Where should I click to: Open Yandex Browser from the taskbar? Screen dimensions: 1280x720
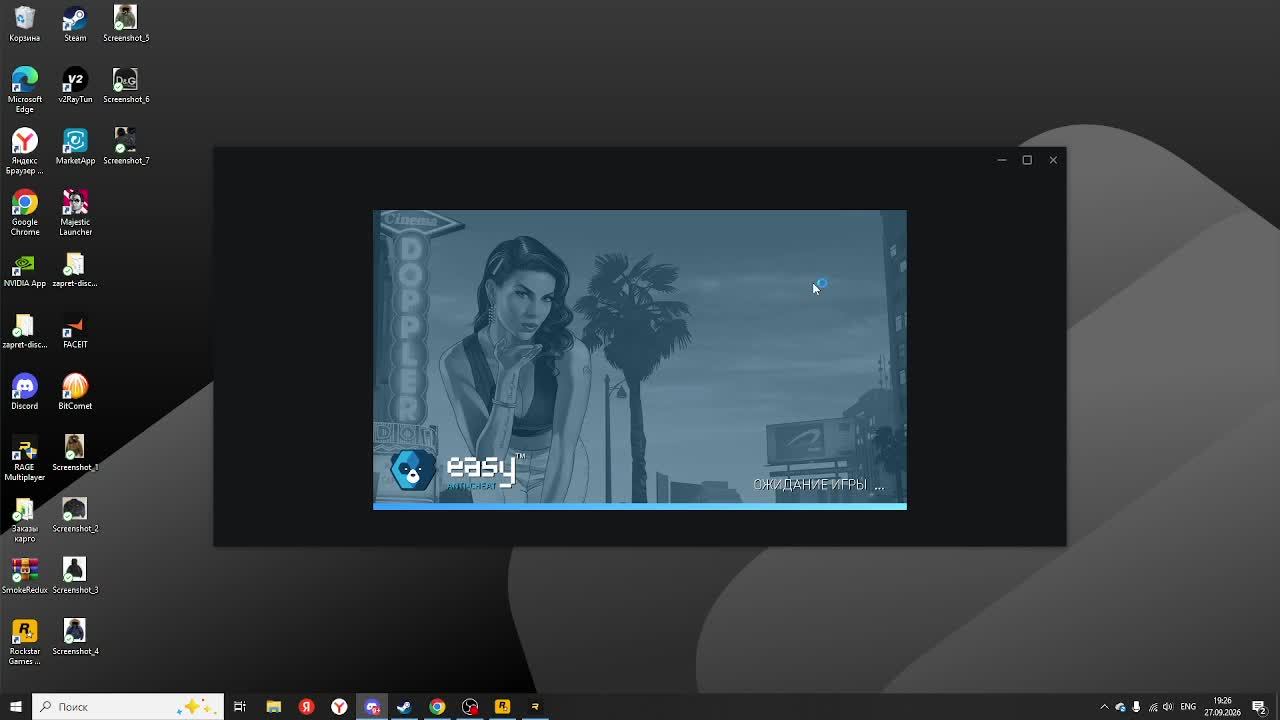(339, 707)
